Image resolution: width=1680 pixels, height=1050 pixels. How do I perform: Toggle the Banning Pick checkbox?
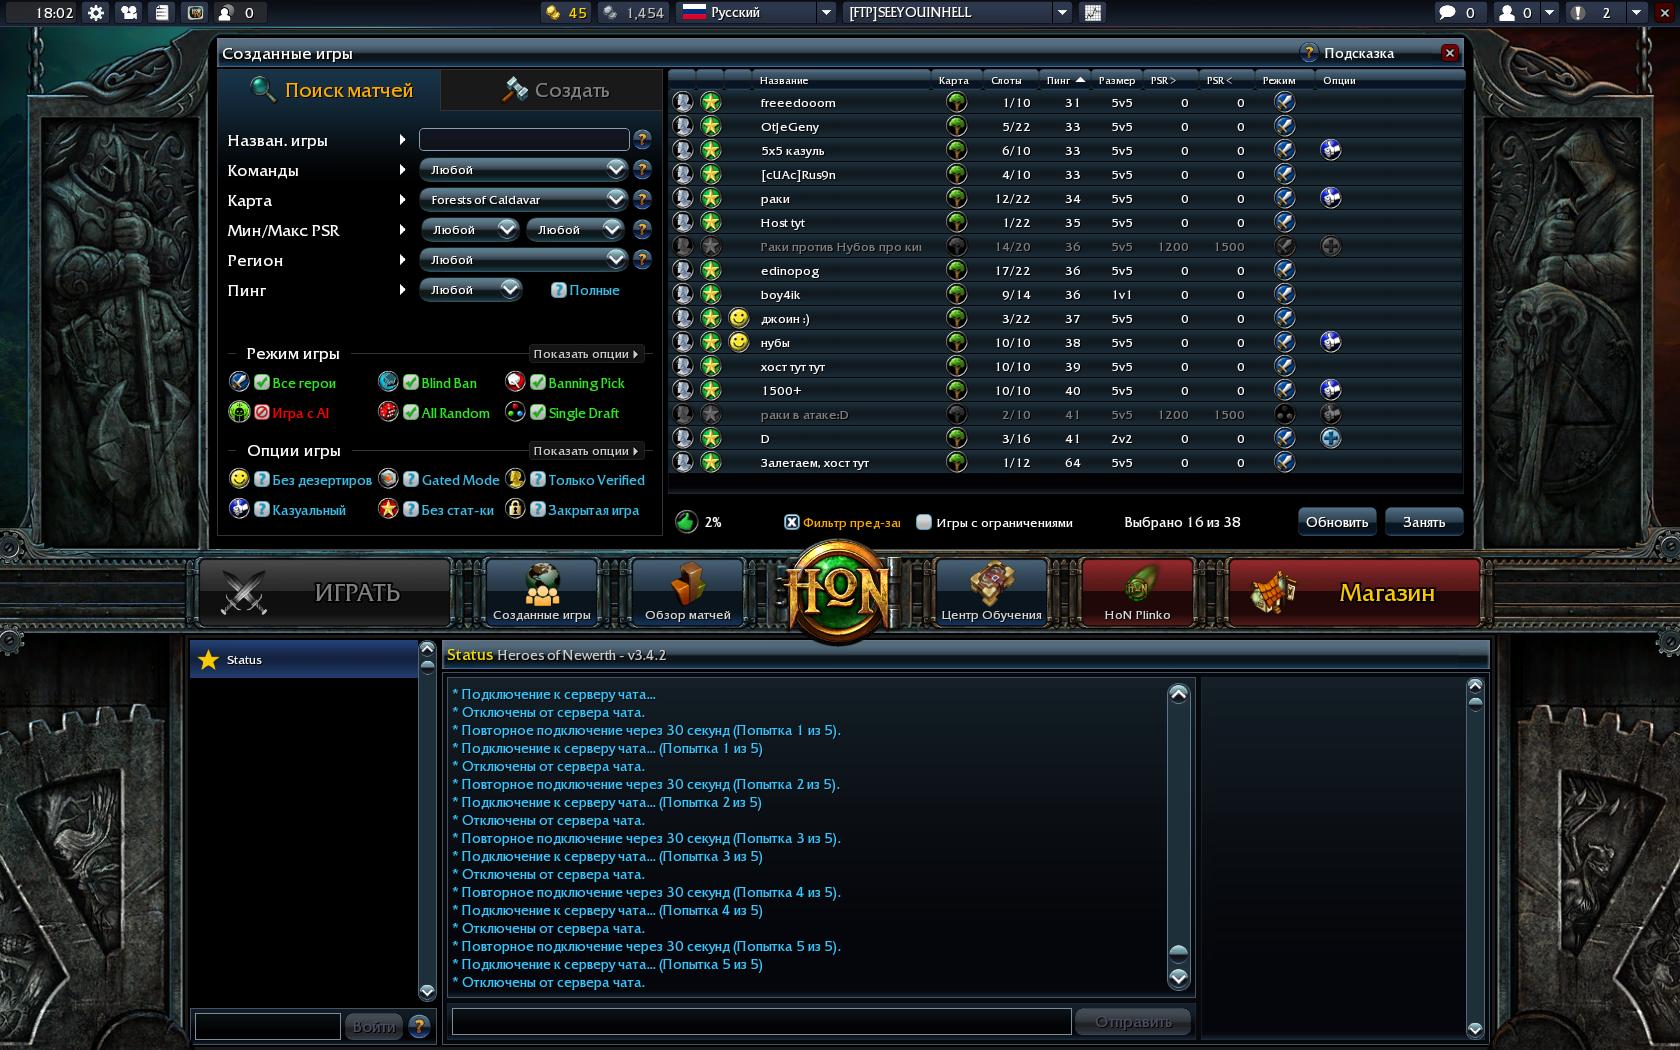pos(538,382)
